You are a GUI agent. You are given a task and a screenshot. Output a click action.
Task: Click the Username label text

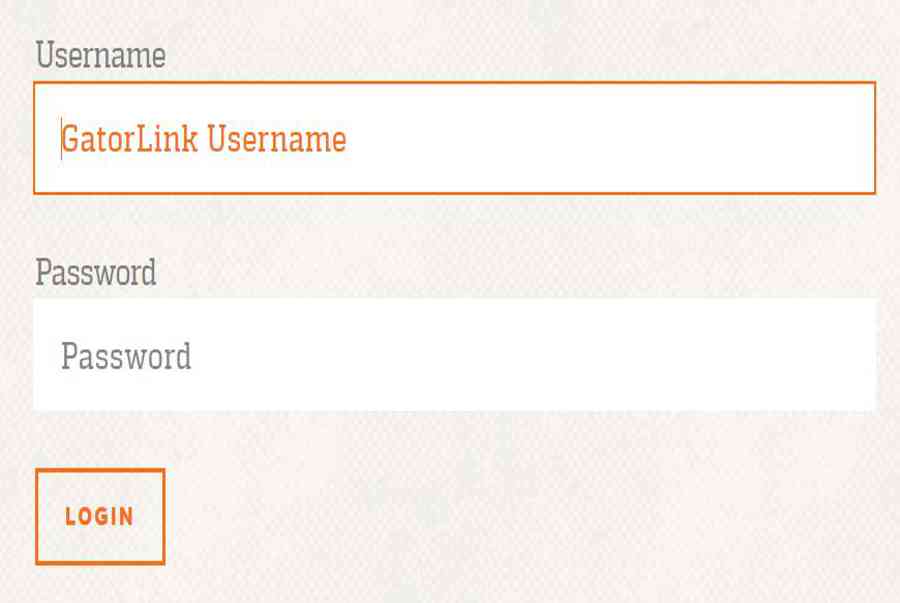(x=100, y=55)
